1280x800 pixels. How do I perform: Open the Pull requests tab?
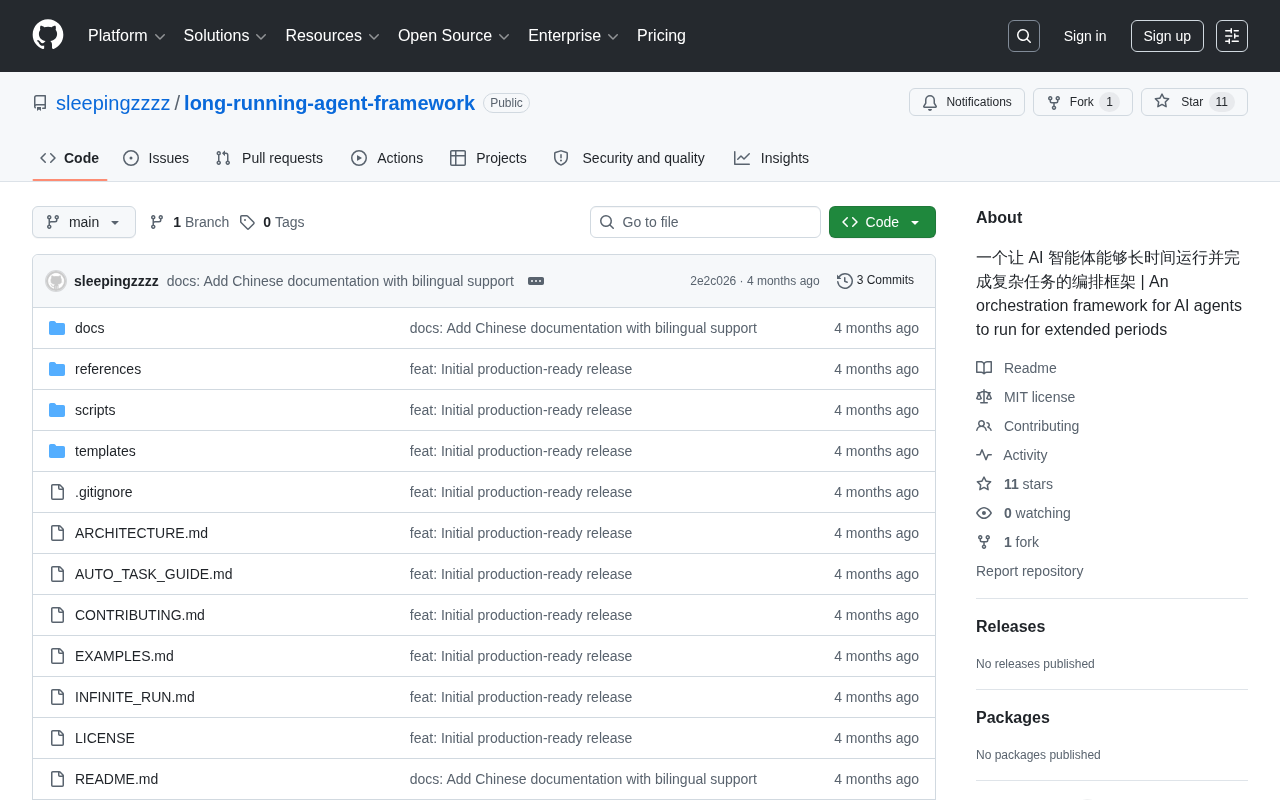point(269,158)
